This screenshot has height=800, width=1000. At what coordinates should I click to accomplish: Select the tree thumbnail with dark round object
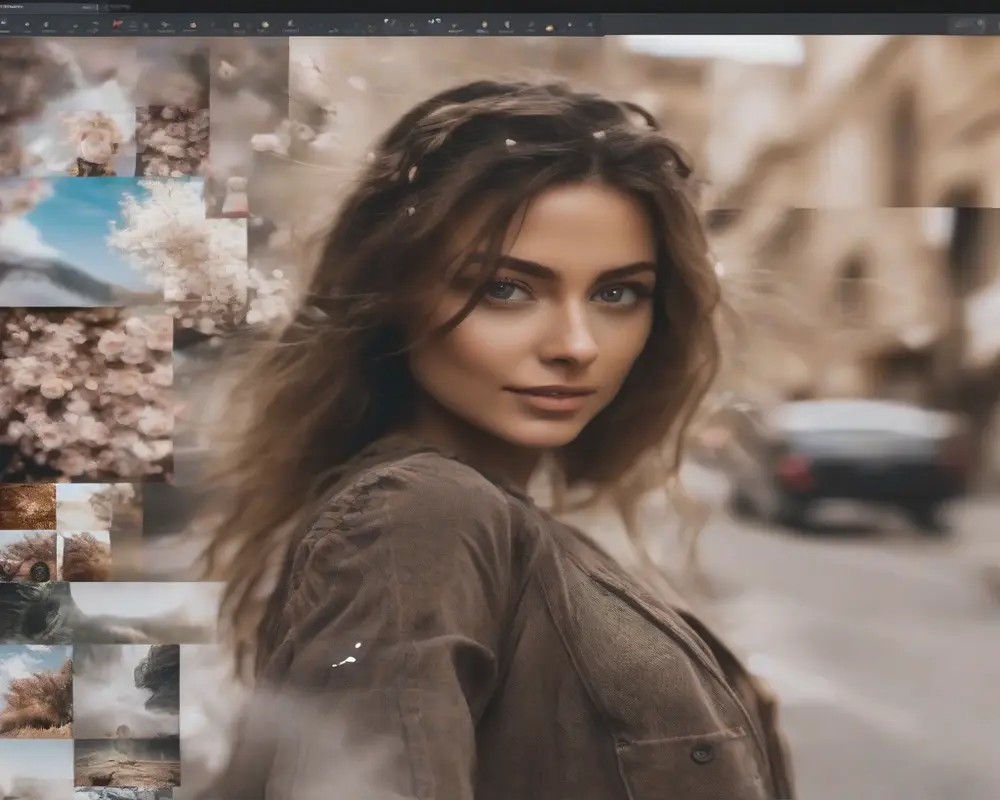[x=27, y=556]
